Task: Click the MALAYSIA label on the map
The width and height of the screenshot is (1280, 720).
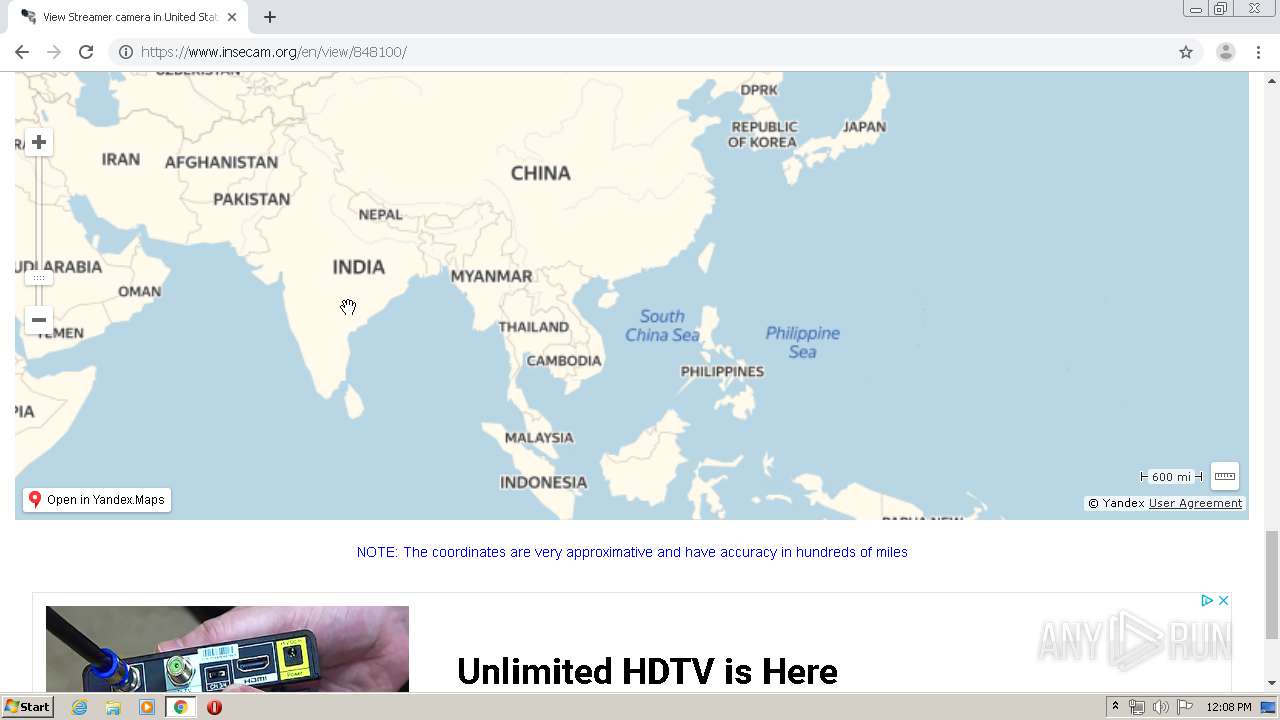Action: 539,438
